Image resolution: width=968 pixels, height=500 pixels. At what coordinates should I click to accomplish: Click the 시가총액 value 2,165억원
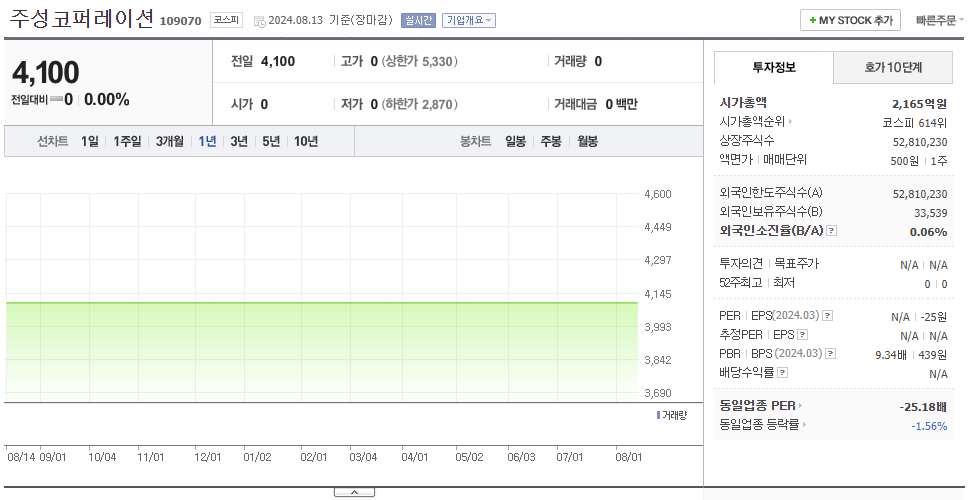coord(919,104)
